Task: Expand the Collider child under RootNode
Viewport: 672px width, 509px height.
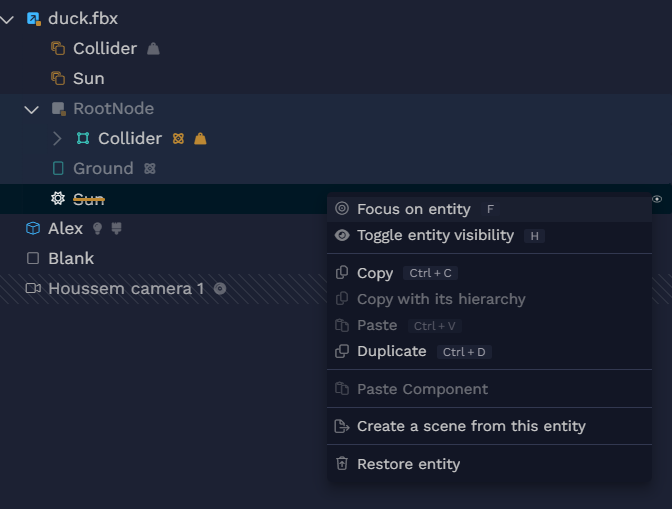Action: 57,138
